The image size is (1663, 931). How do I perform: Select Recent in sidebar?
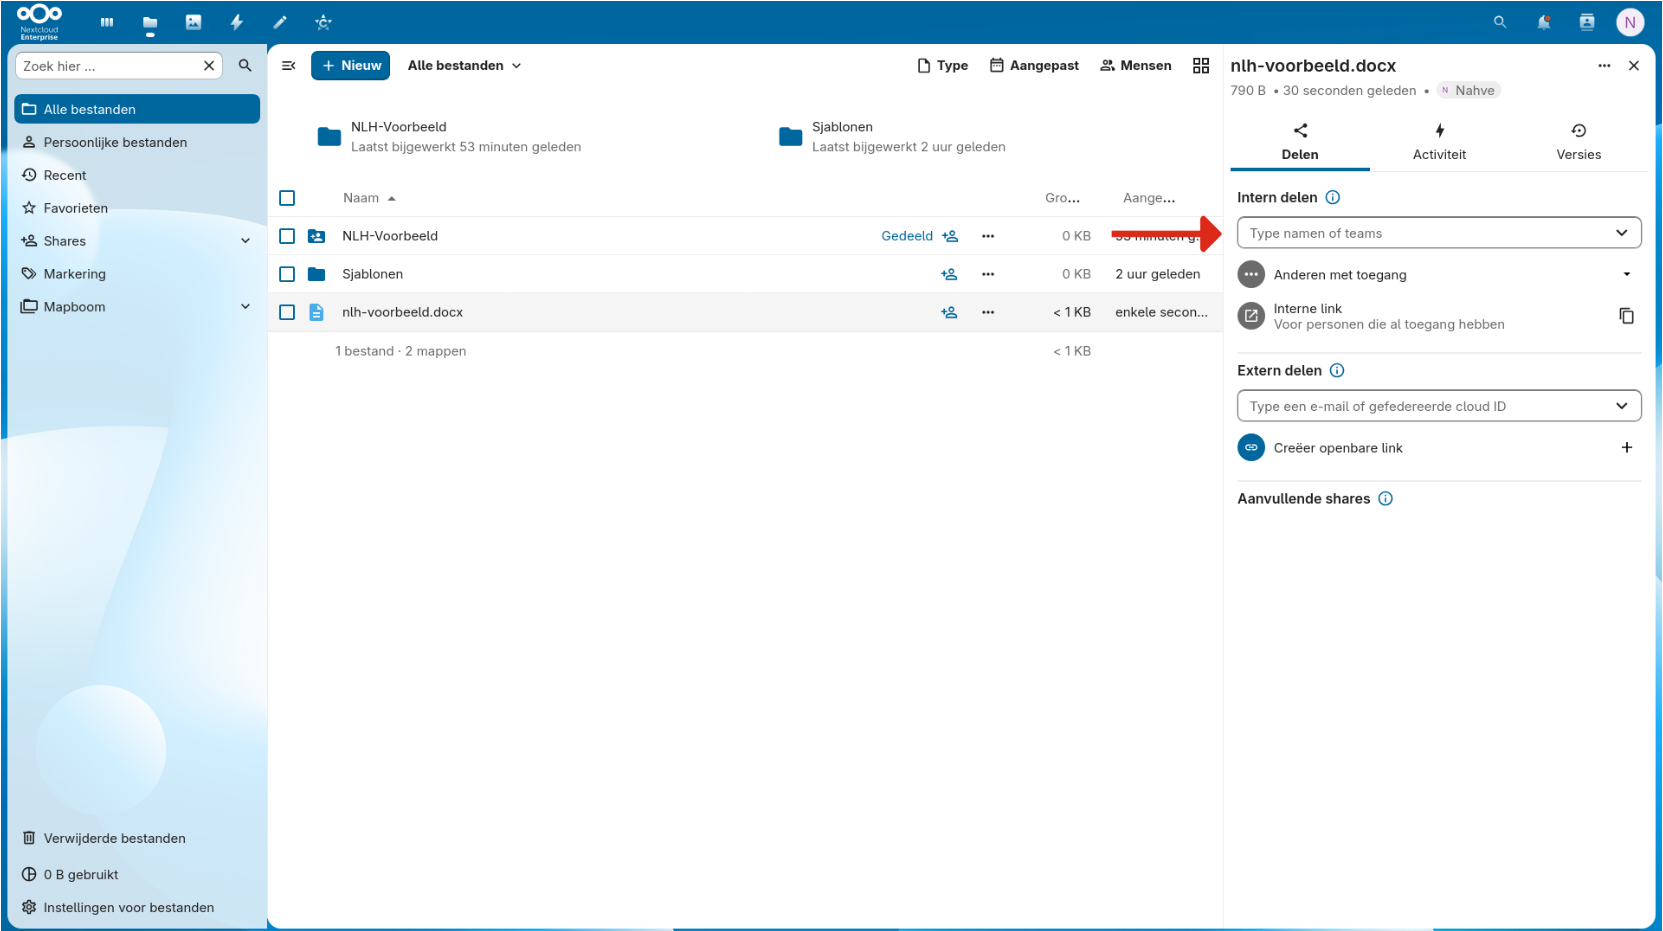[137, 175]
